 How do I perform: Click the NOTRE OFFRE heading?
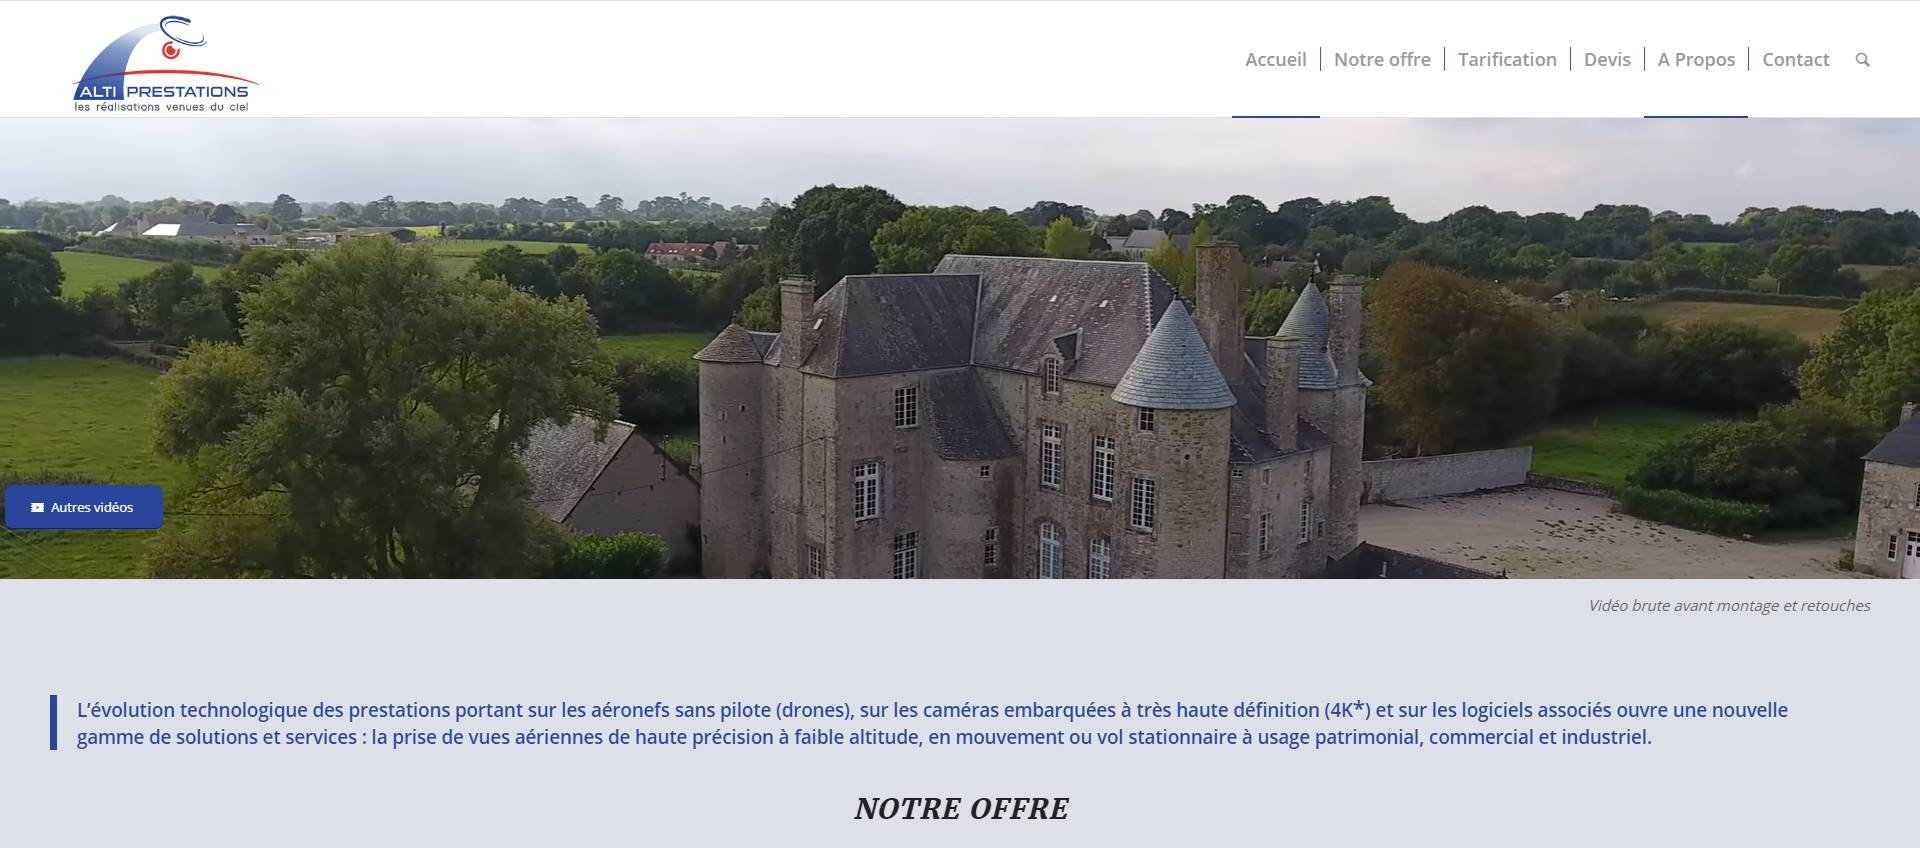(x=961, y=808)
